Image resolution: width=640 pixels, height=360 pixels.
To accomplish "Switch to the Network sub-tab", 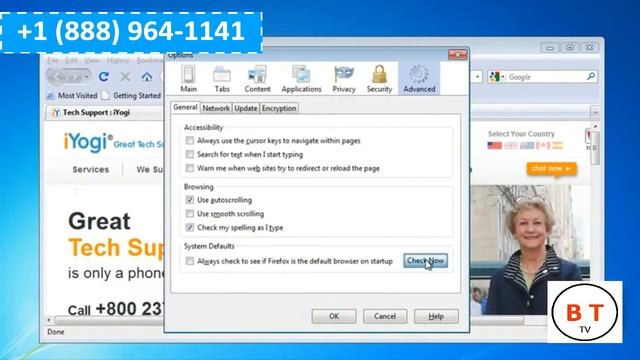I will coord(216,108).
